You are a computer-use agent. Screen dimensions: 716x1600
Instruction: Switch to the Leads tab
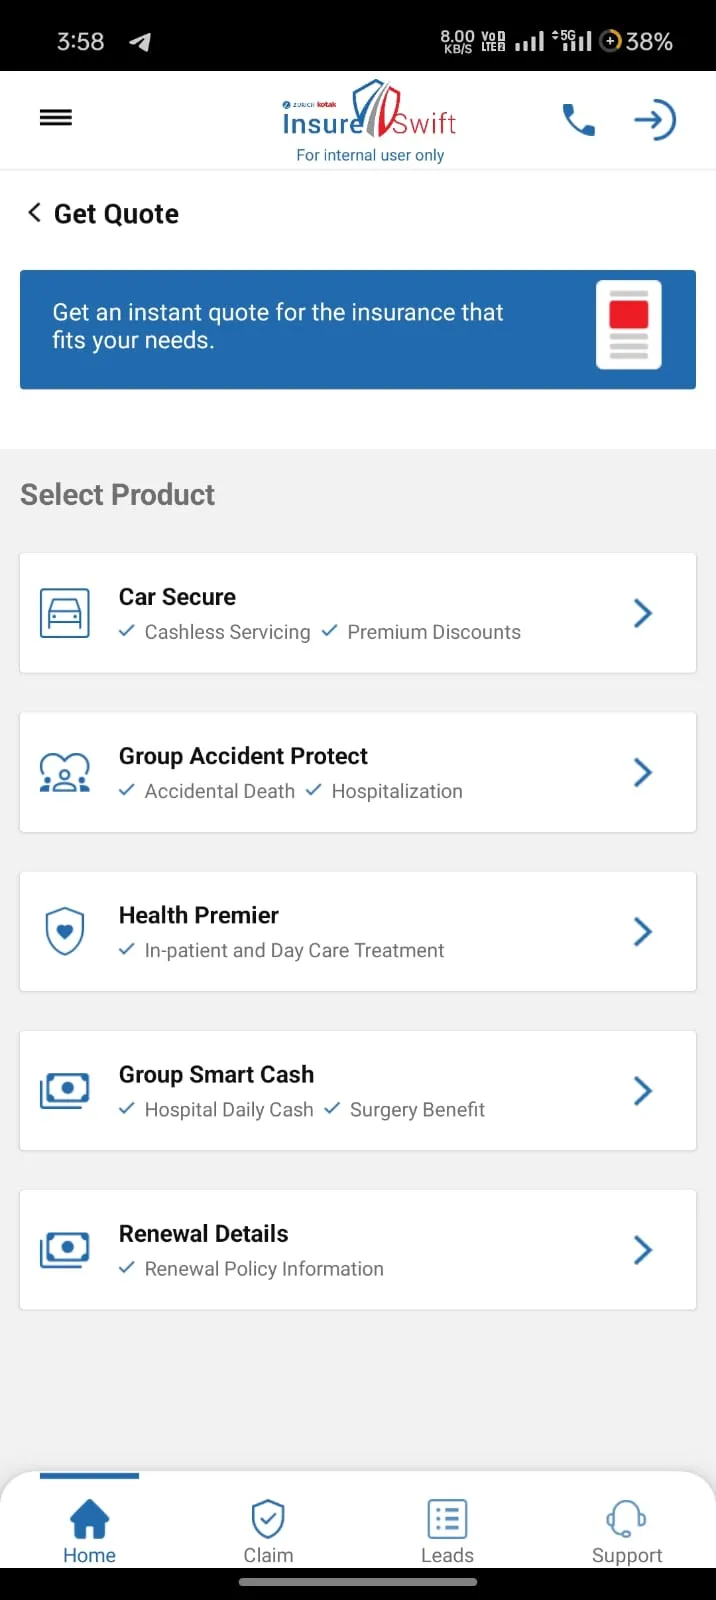point(447,1531)
